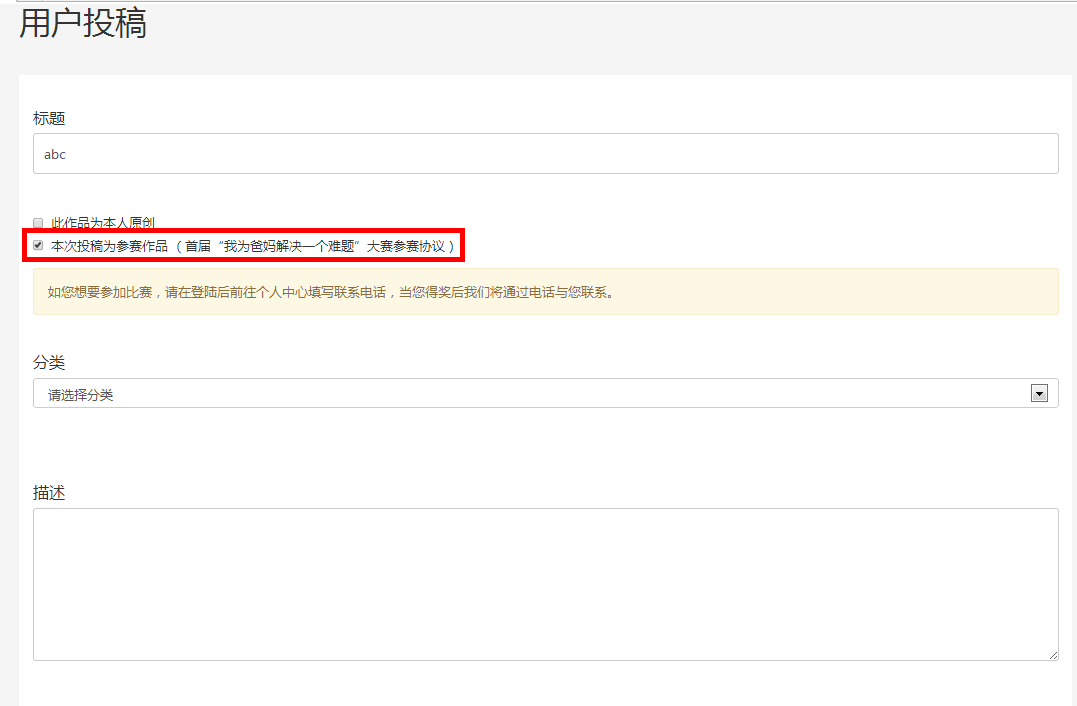This screenshot has height=706, width=1077.
Task: Click the 描述 field label
Action: click(x=49, y=492)
